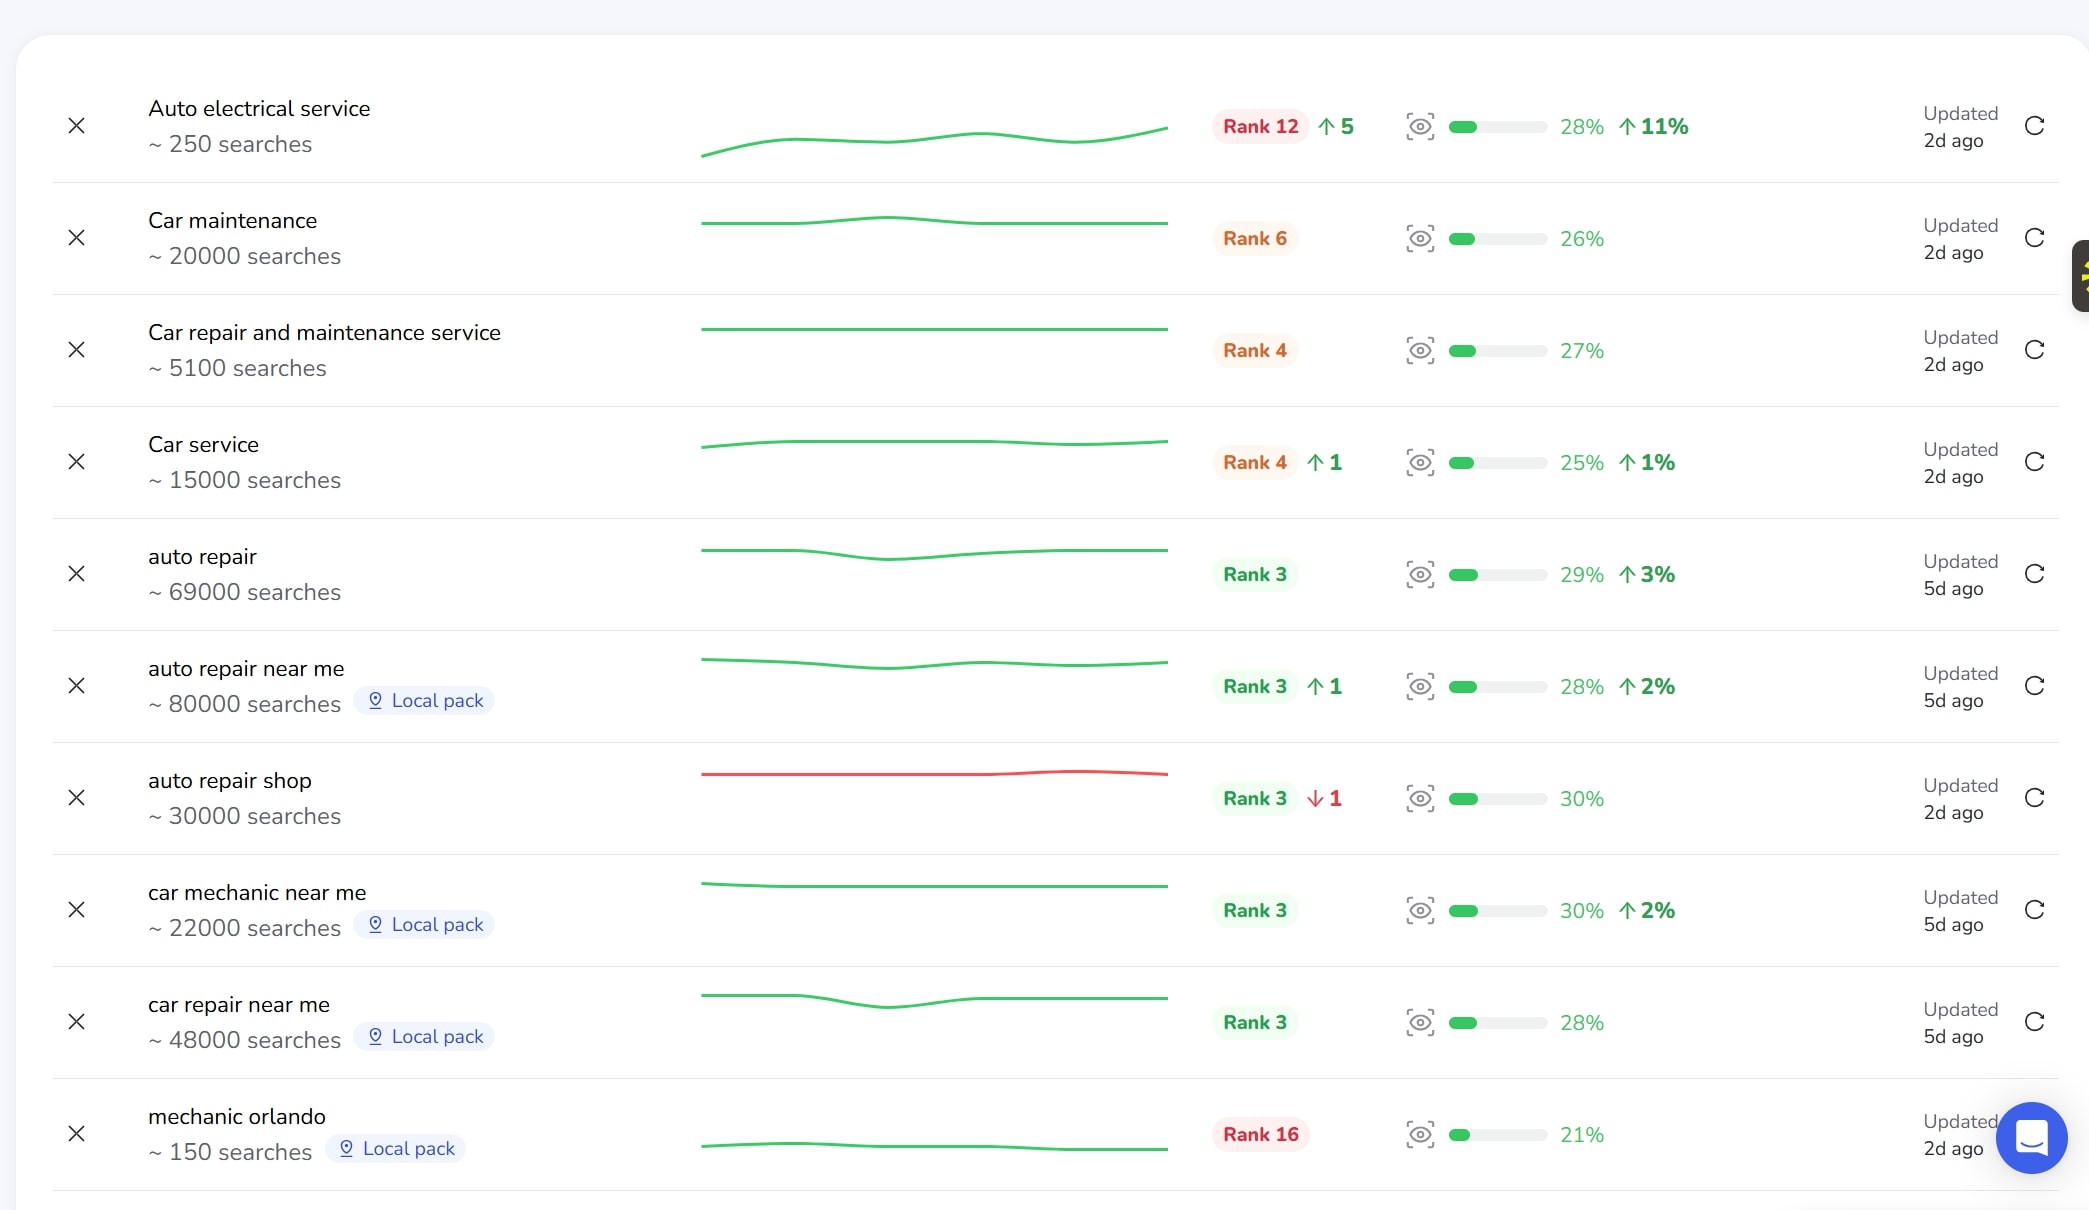Remove the auto repair keyword row
Image resolution: width=2089 pixels, height=1210 pixels.
[76, 574]
